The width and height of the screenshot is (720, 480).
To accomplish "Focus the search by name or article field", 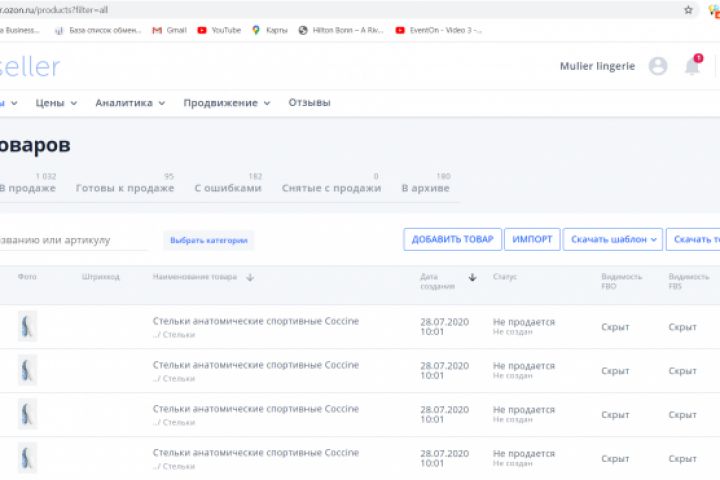I will [73, 240].
